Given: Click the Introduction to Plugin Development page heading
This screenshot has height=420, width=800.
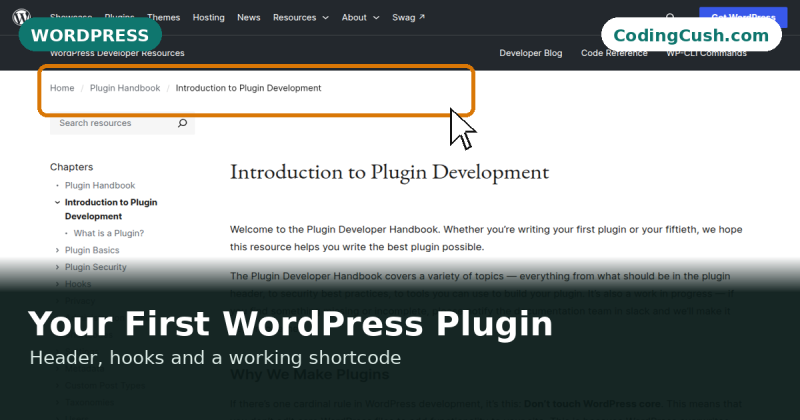Looking at the screenshot, I should point(389,172).
